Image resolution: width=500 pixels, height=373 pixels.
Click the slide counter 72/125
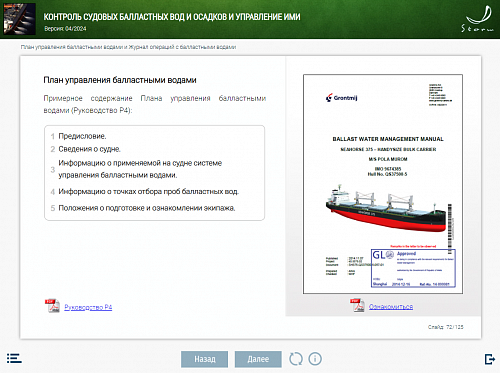point(446,327)
